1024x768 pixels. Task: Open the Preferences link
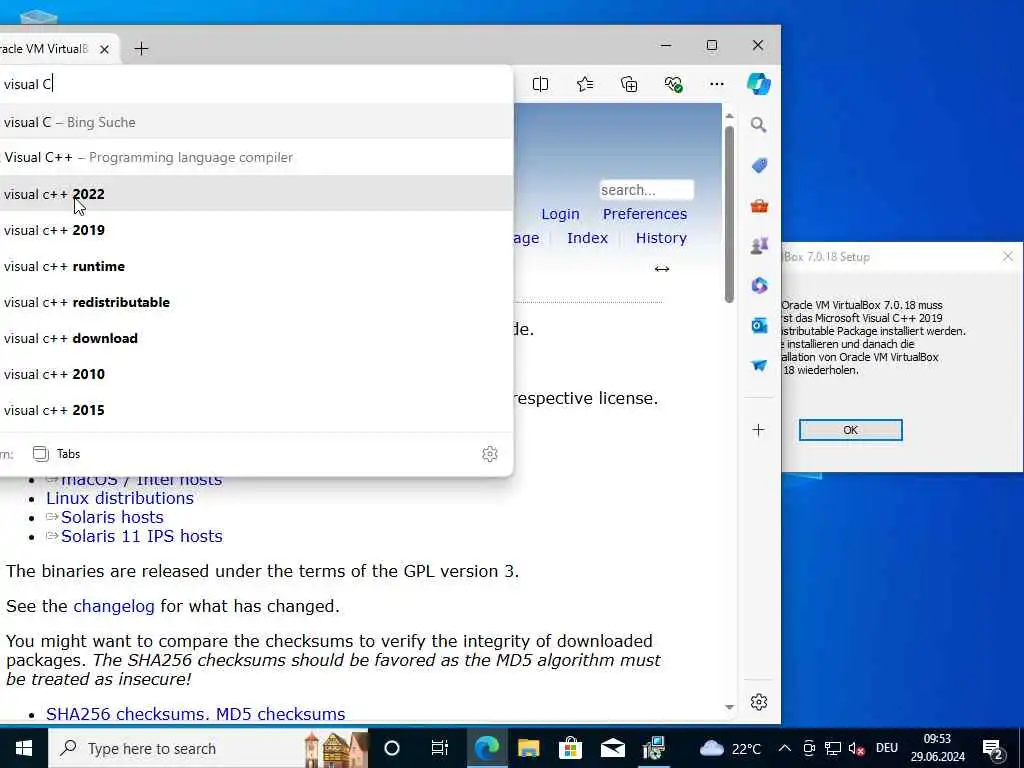click(645, 214)
